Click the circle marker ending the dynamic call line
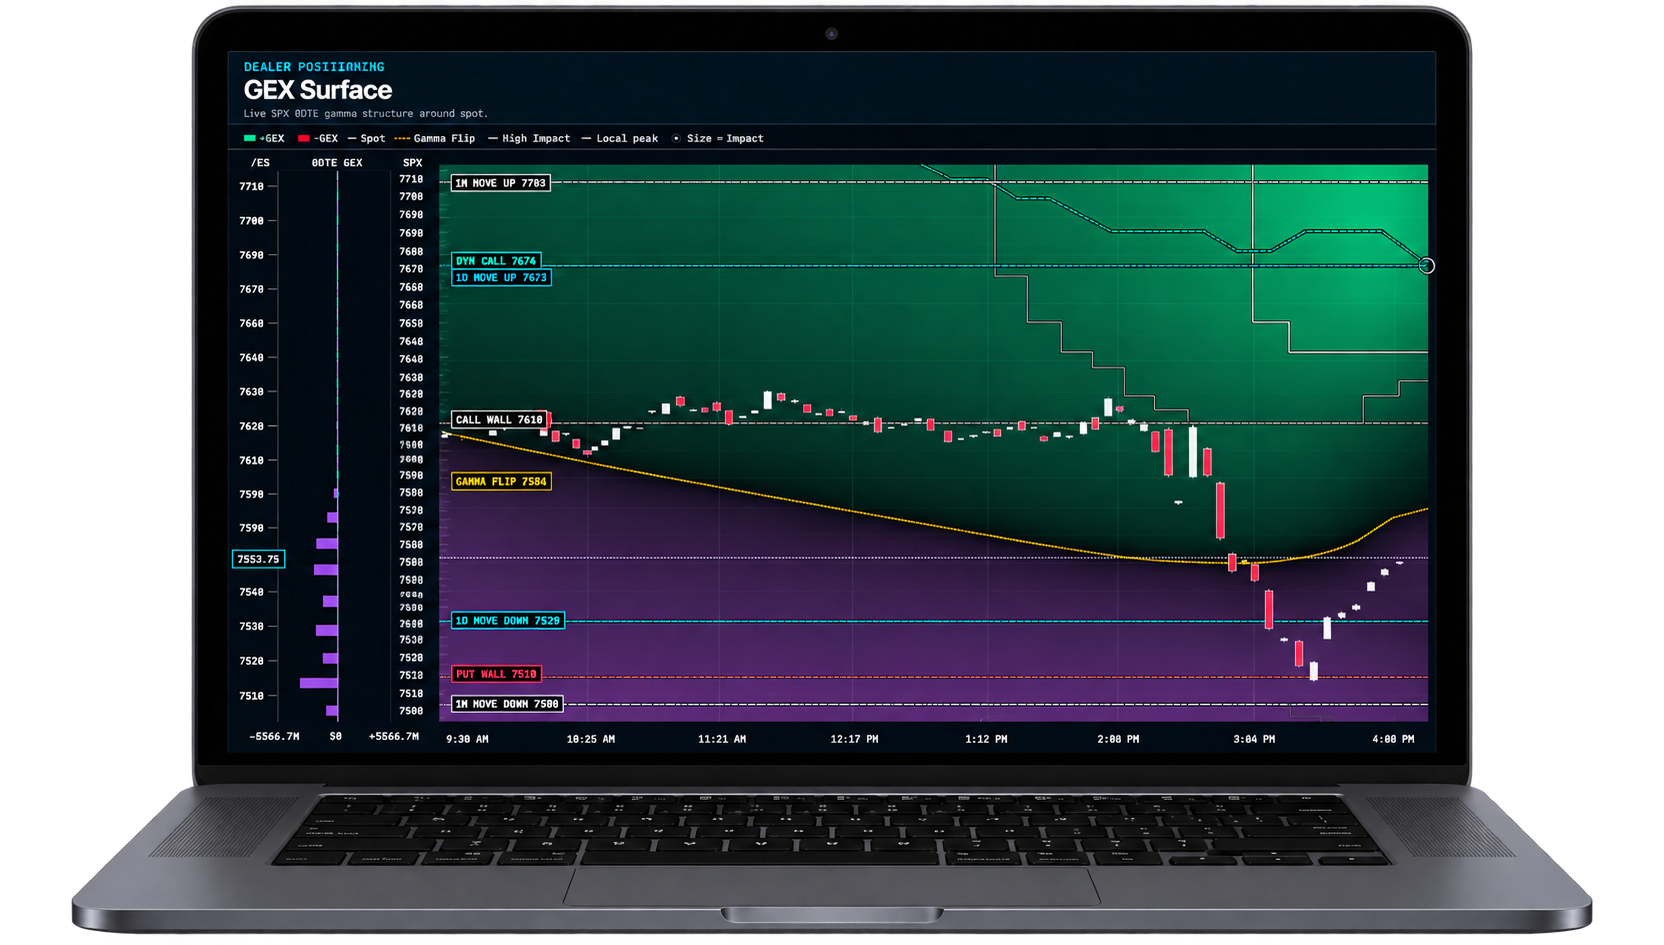Screen dimensions: 1664x945 1427,266
